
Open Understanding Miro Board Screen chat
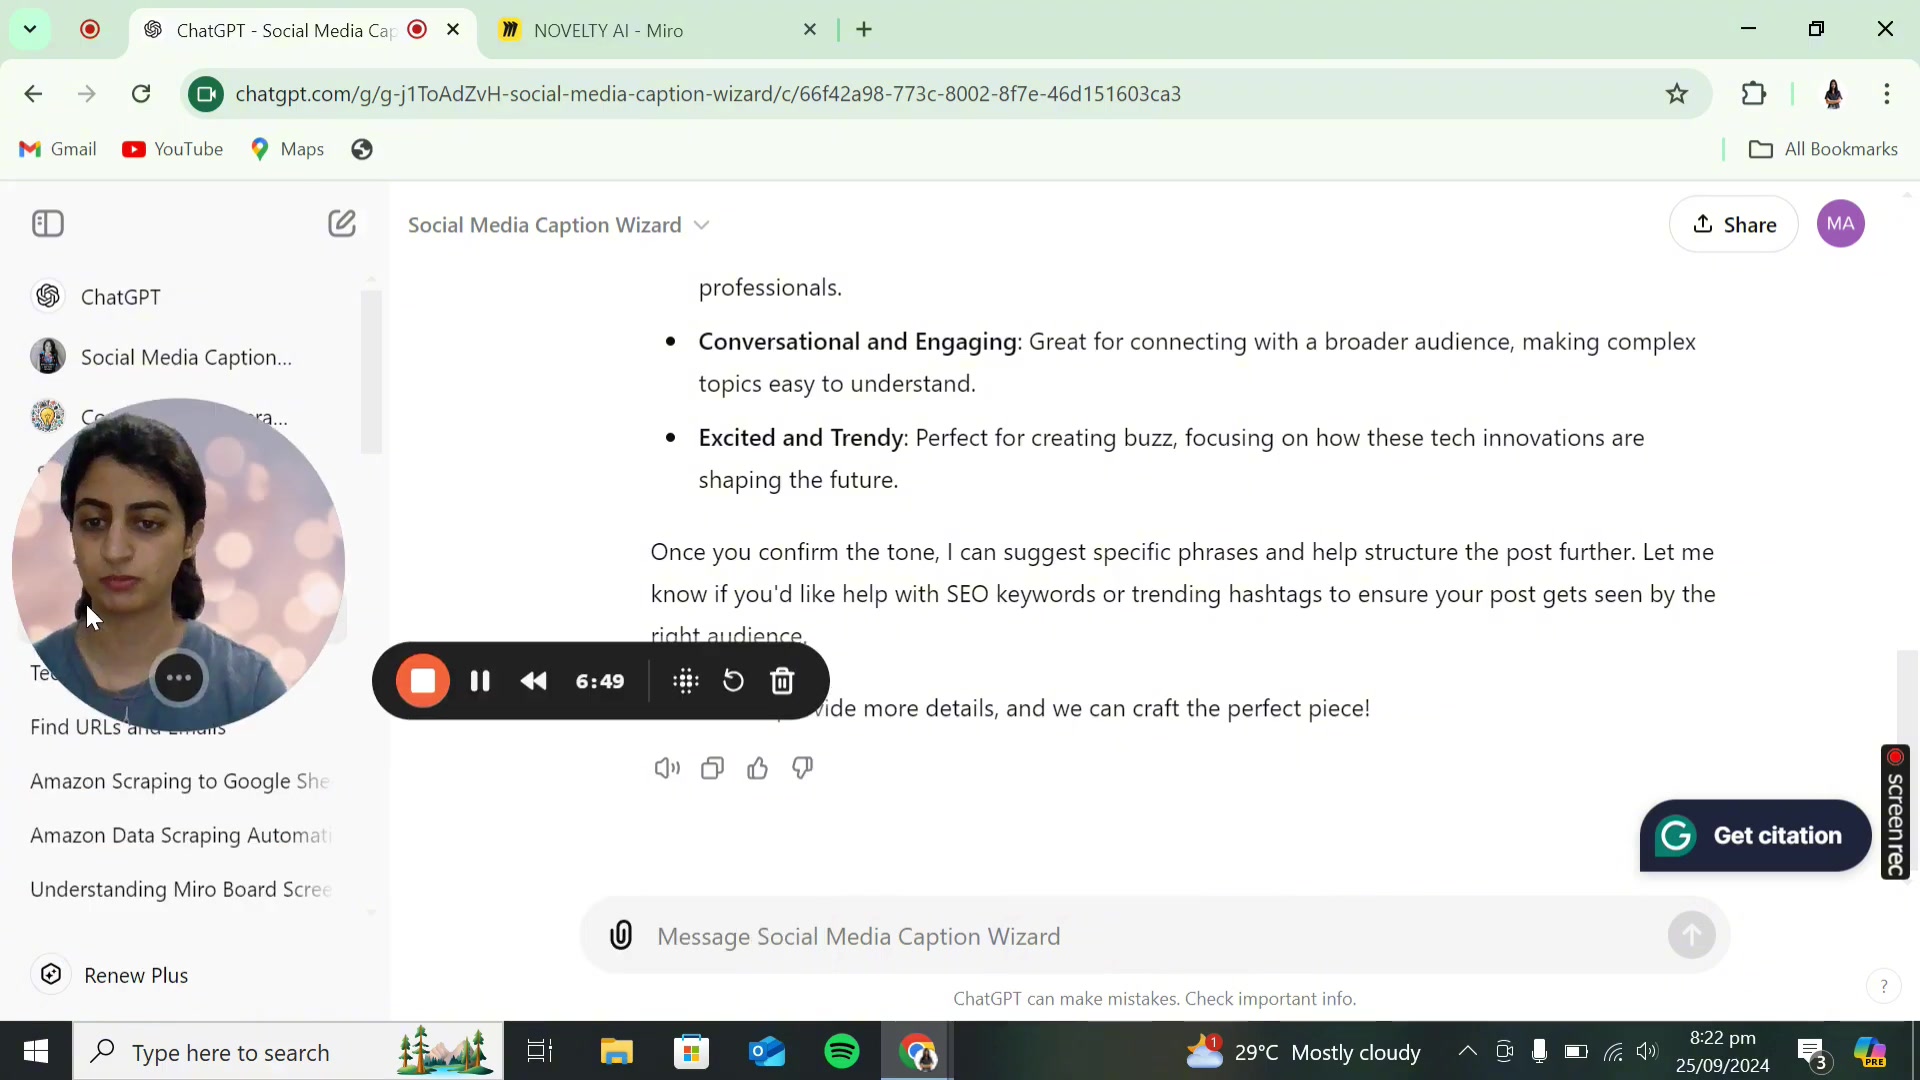click(x=181, y=889)
